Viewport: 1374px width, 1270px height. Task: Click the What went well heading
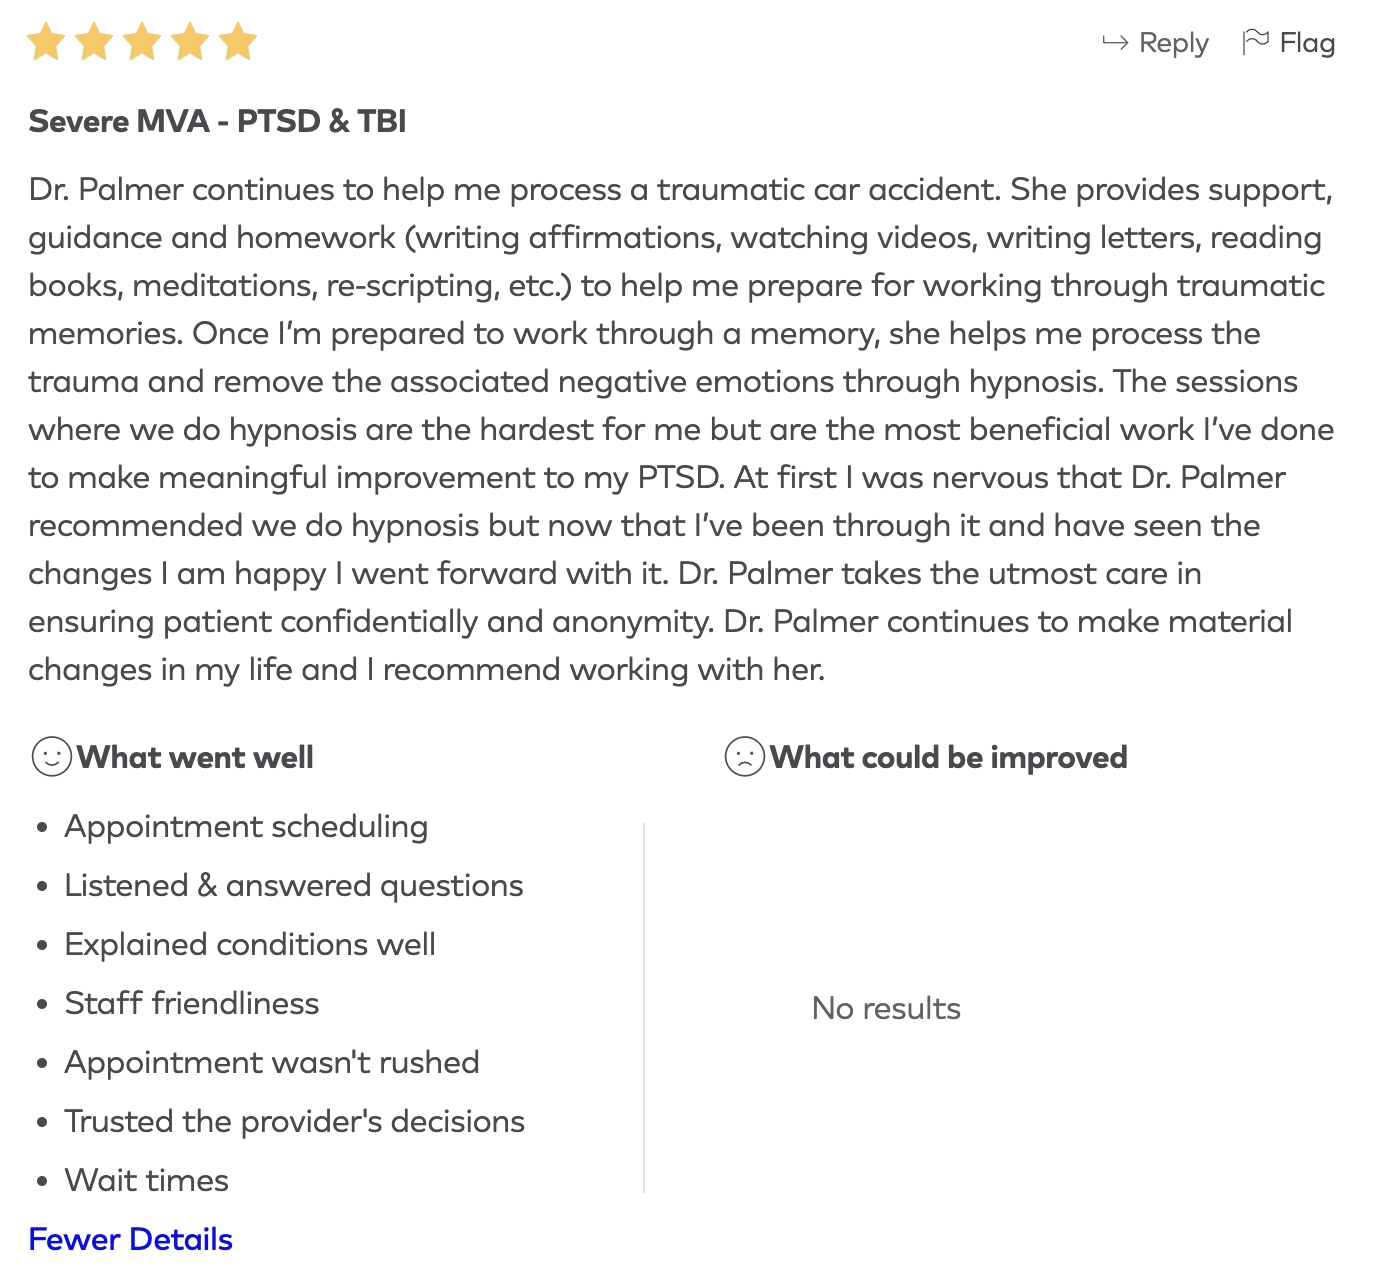[195, 757]
